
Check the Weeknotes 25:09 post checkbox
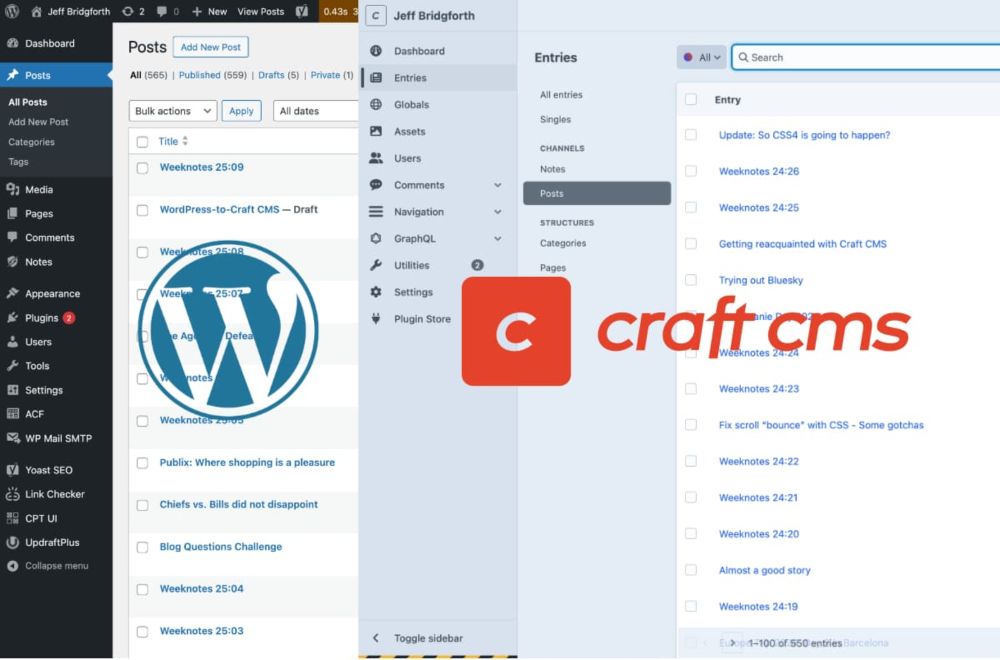pyautogui.click(x=142, y=168)
